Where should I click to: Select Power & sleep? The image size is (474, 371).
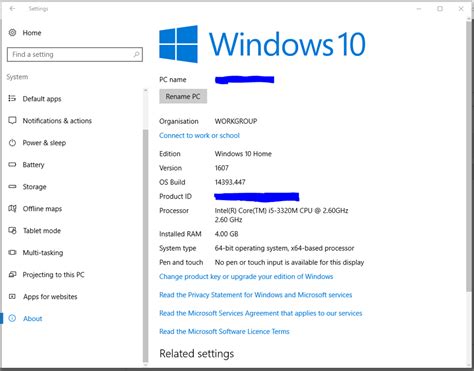pos(44,143)
